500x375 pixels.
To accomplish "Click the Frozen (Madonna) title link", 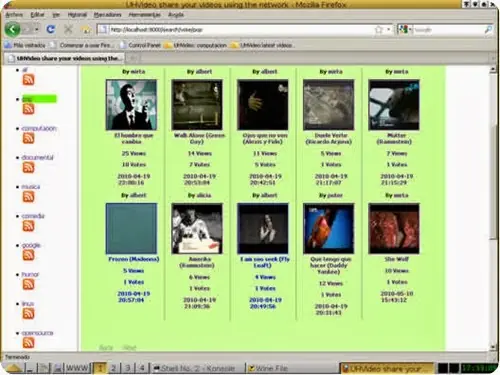I will click(x=134, y=259).
